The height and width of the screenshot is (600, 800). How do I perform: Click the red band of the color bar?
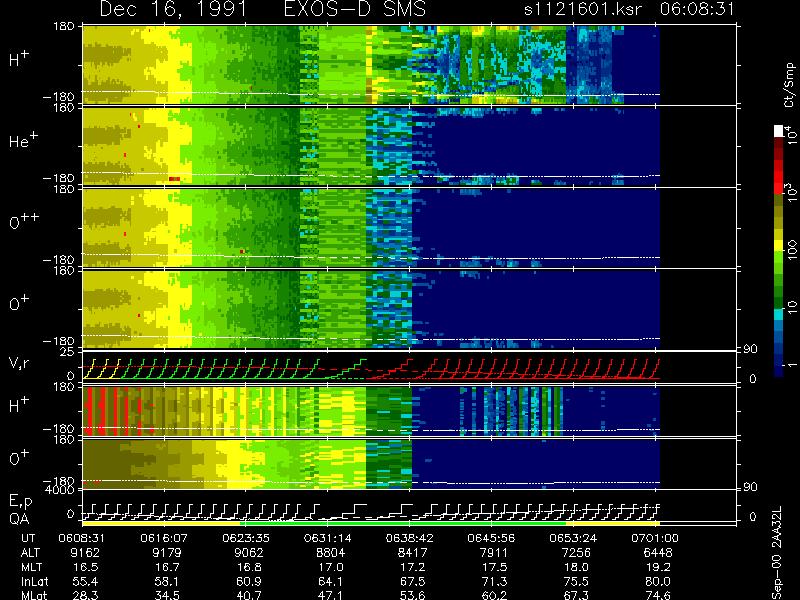coord(779,177)
